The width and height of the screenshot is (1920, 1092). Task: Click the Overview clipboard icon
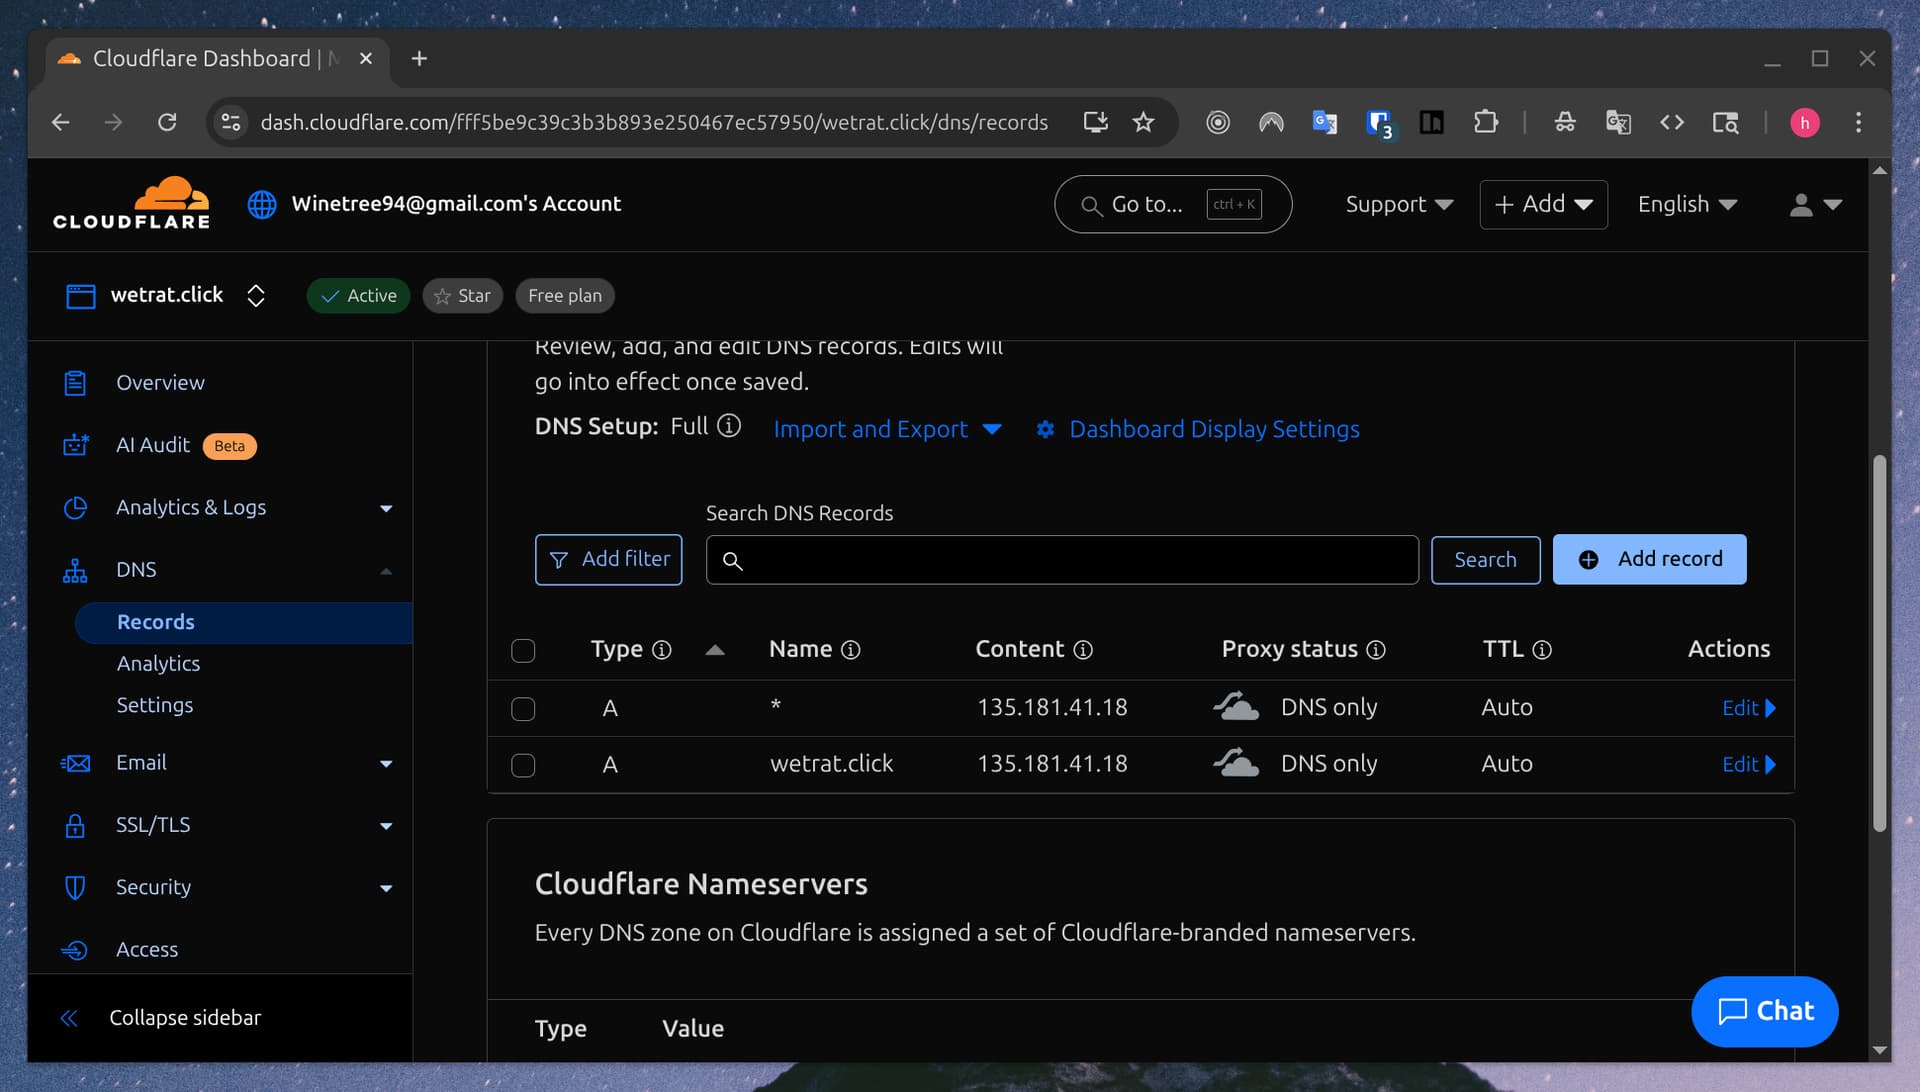[x=75, y=383]
